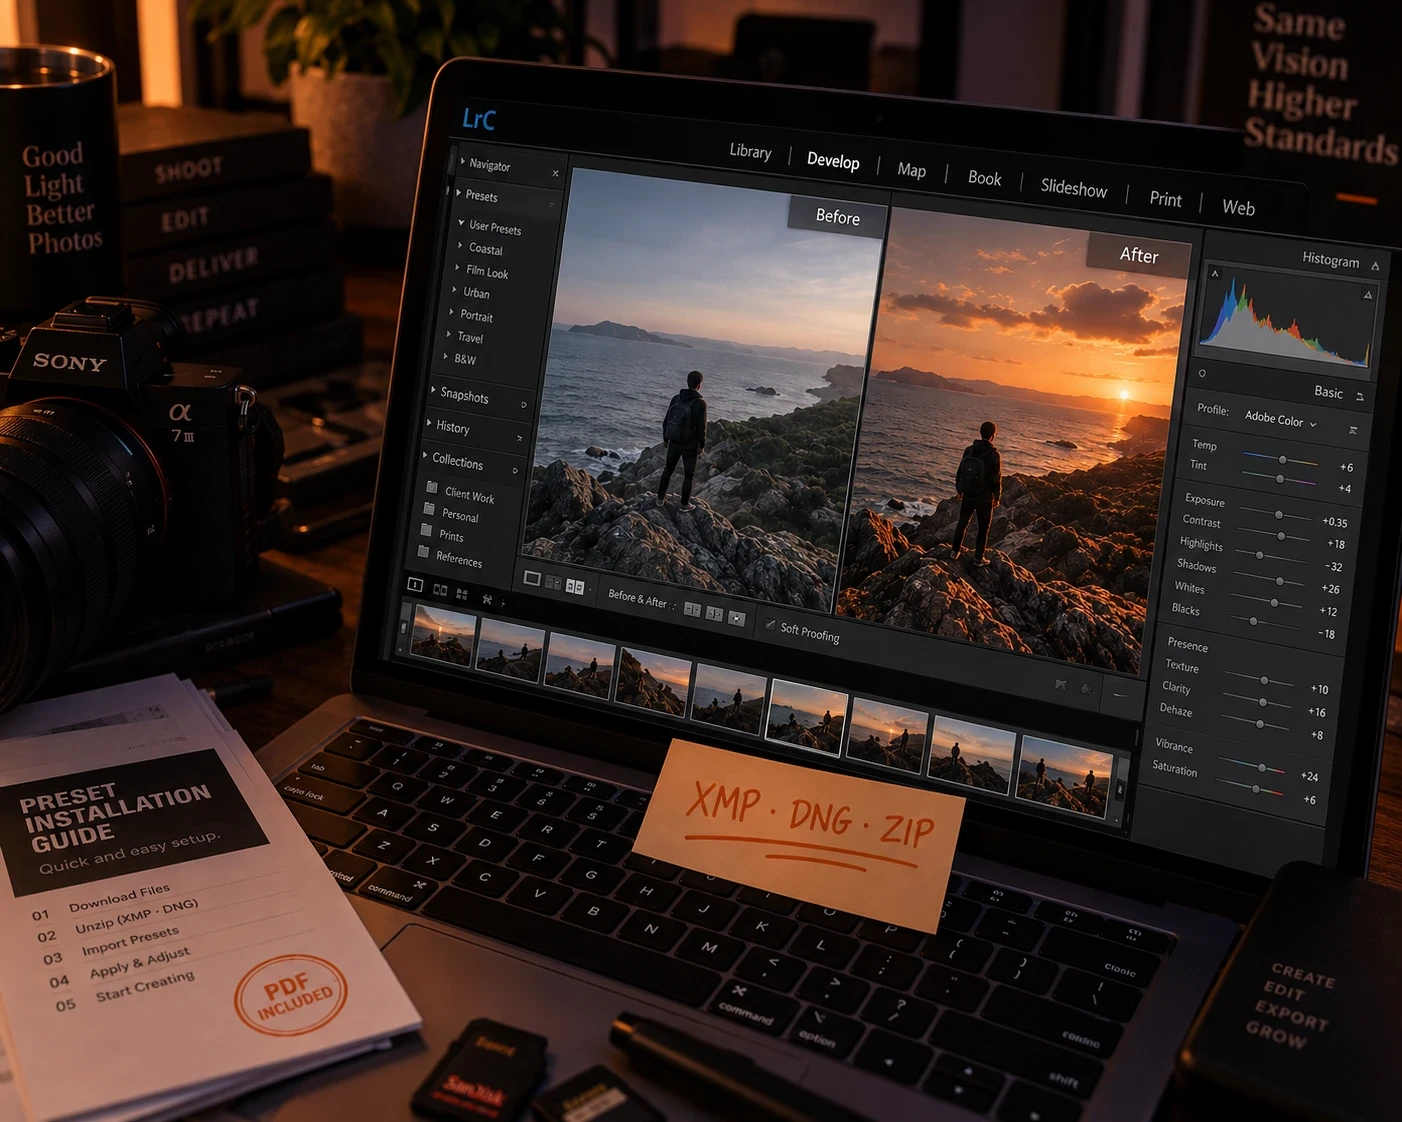Expand the History panel triangle
Screen dimensions: 1402x1122
[429, 423]
